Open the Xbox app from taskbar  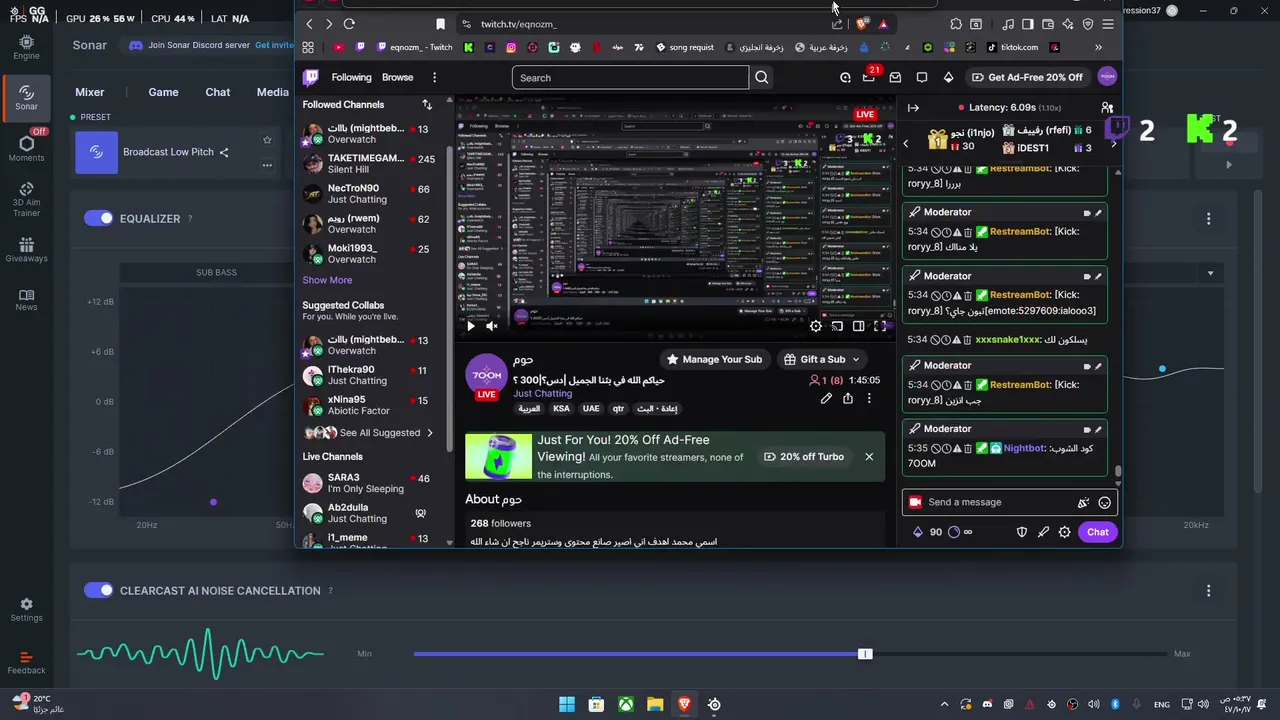click(626, 704)
